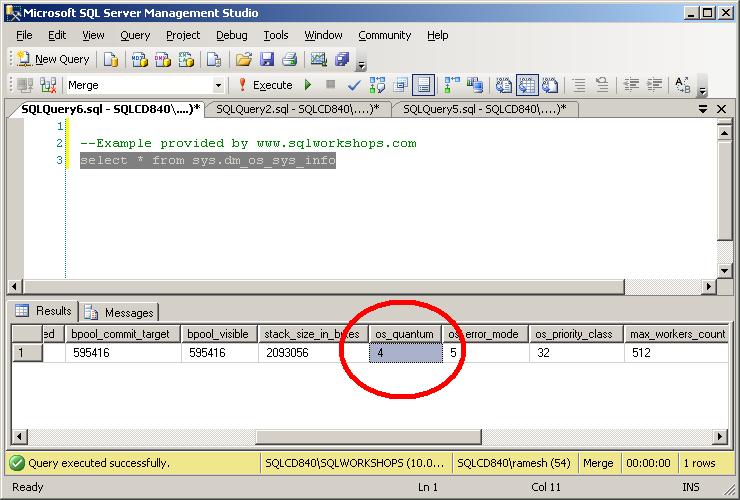Close the active query document

[721, 109]
